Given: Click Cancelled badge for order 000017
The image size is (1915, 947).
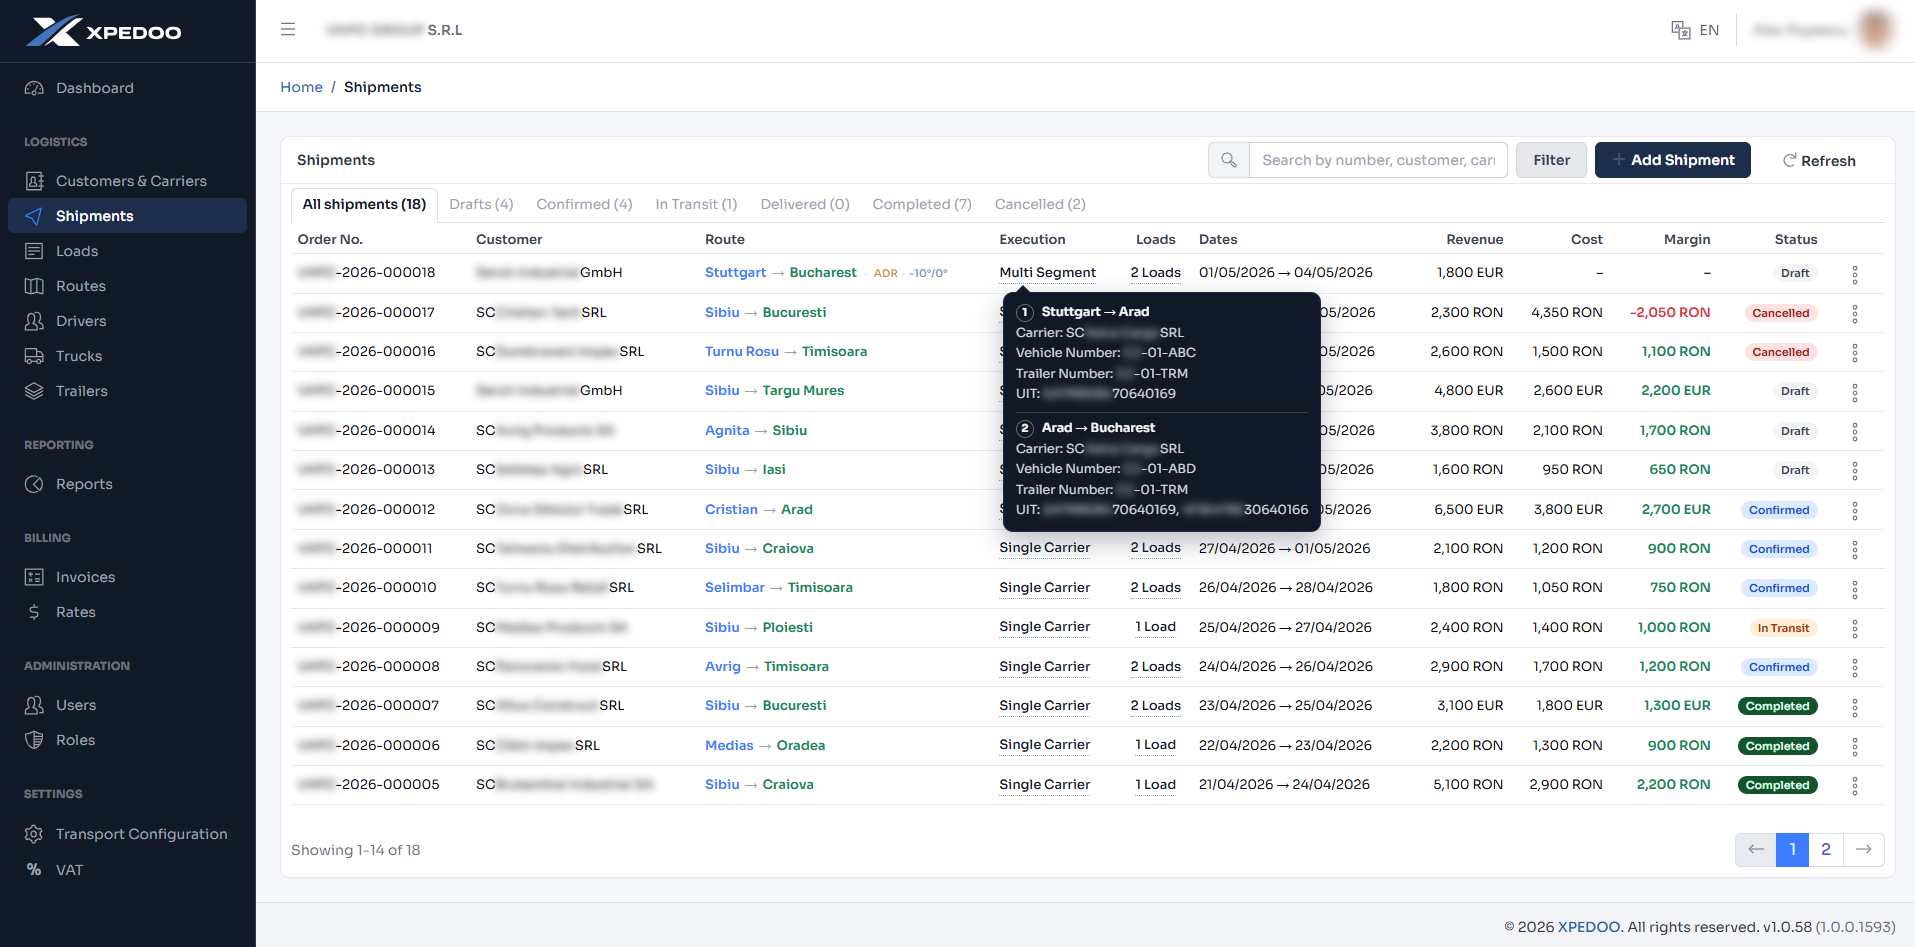Looking at the screenshot, I should 1781,313.
